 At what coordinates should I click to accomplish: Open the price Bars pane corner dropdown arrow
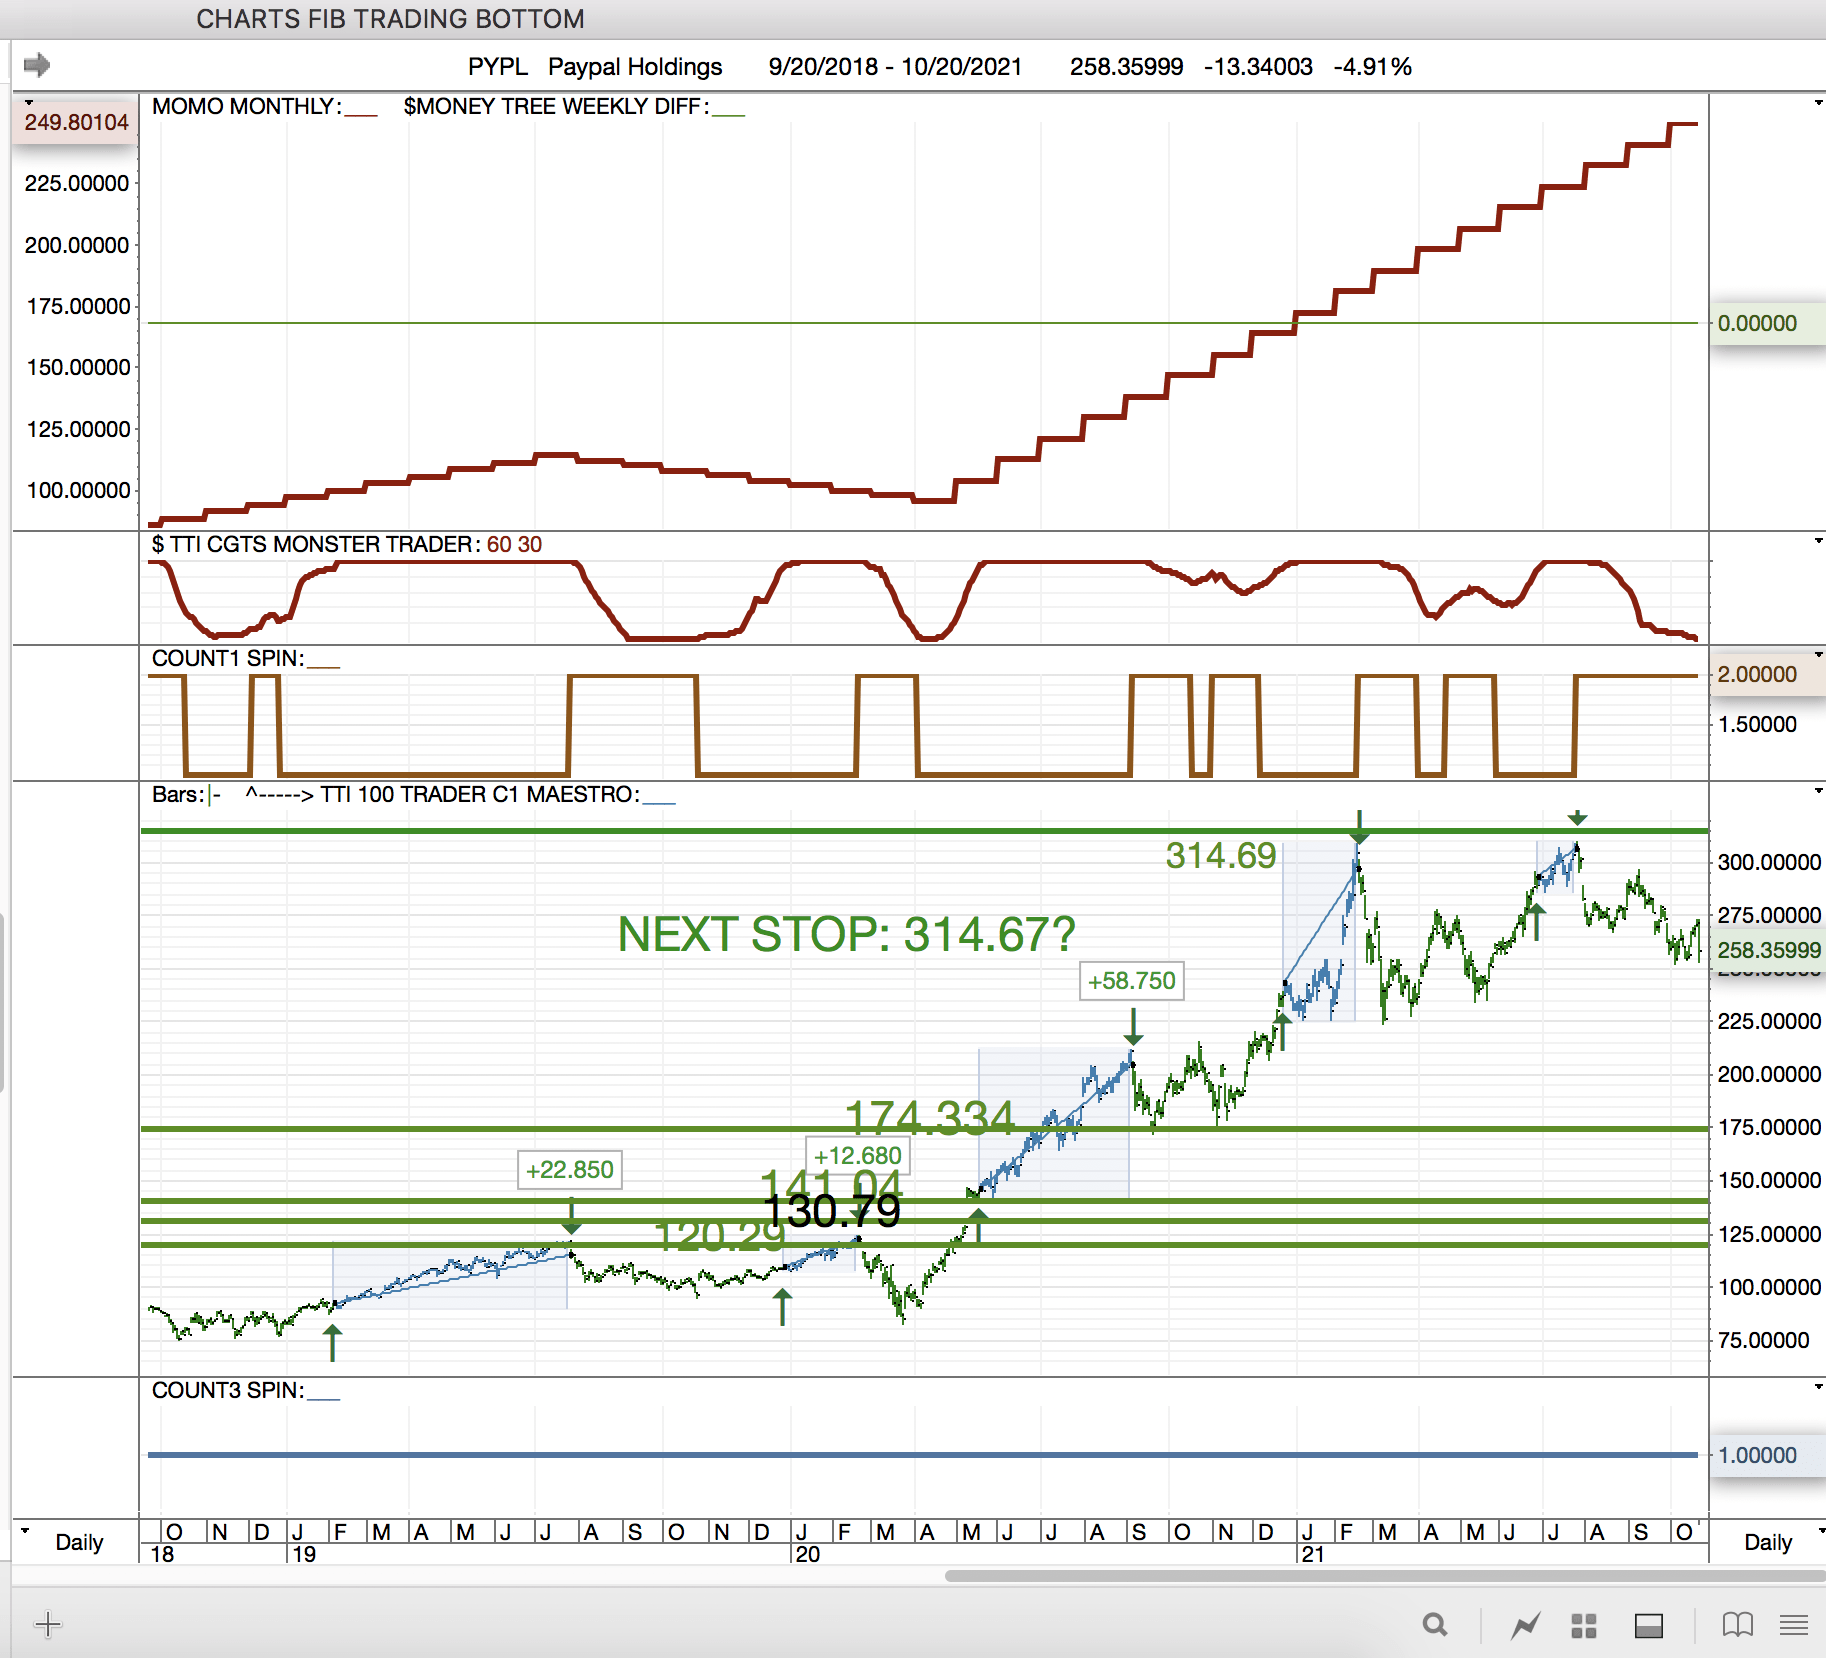(1818, 791)
